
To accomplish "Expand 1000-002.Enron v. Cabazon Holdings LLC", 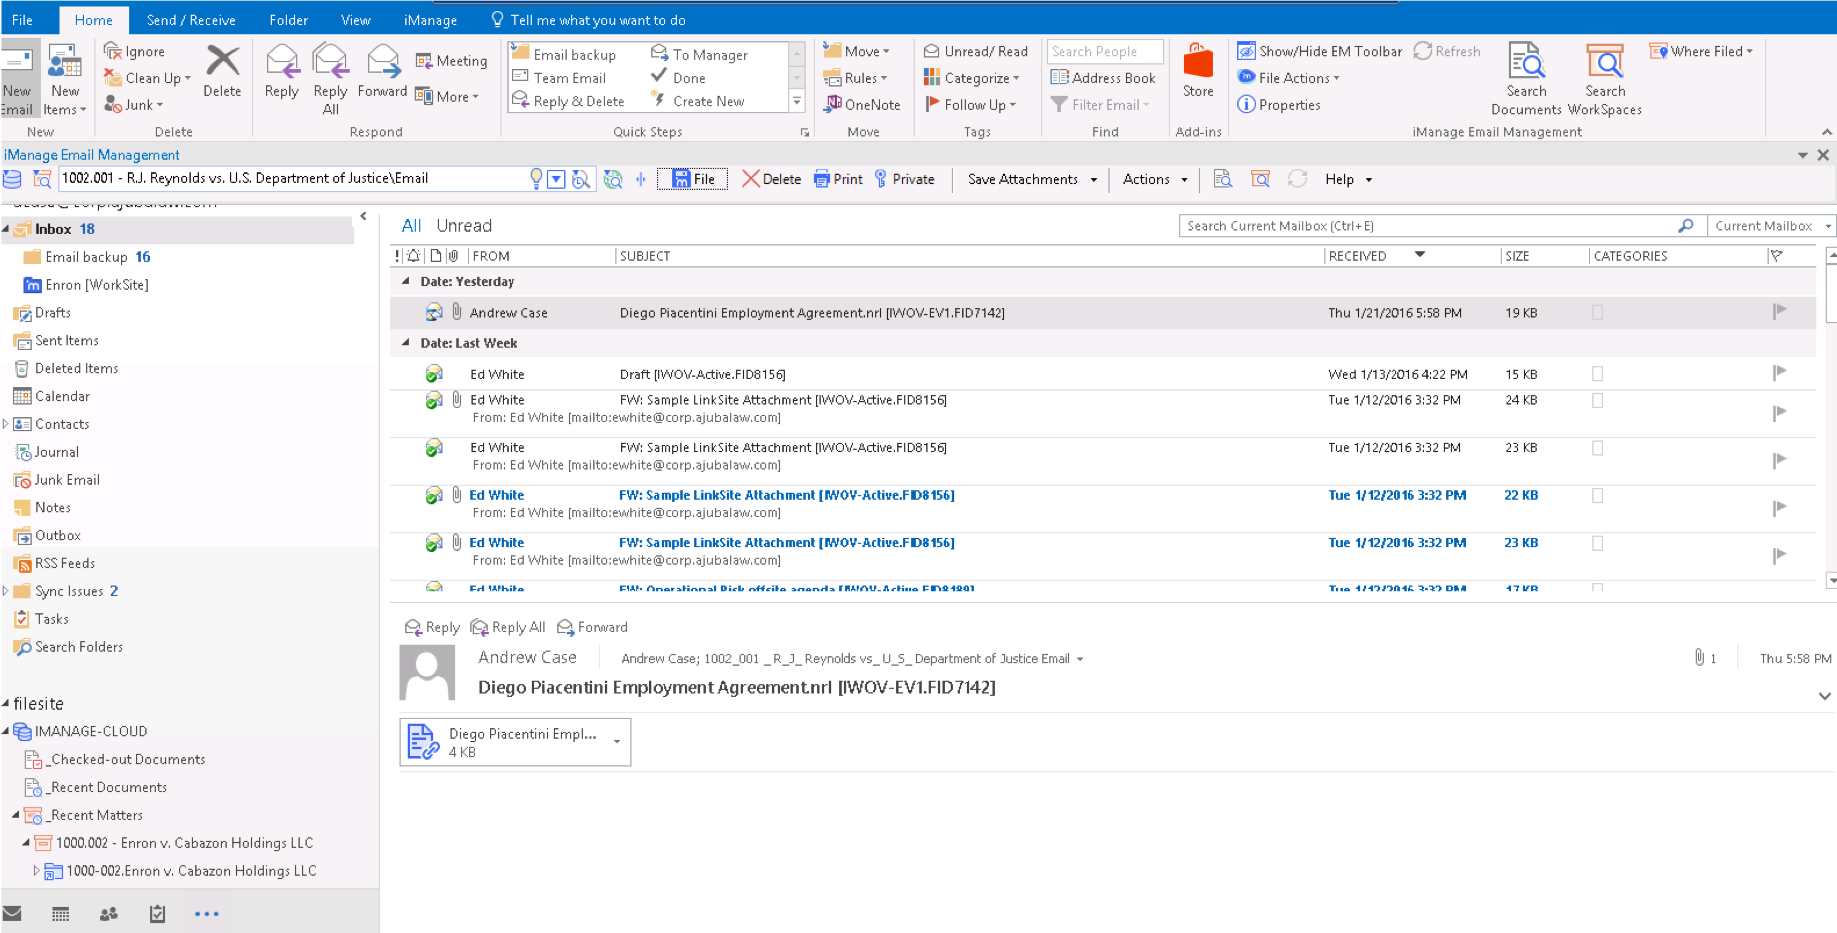I will point(37,871).
